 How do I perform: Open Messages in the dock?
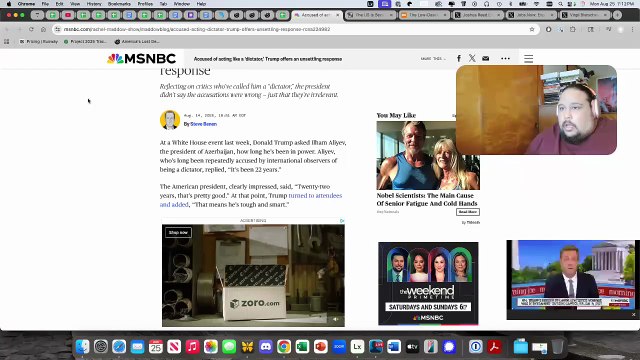(x=229, y=347)
